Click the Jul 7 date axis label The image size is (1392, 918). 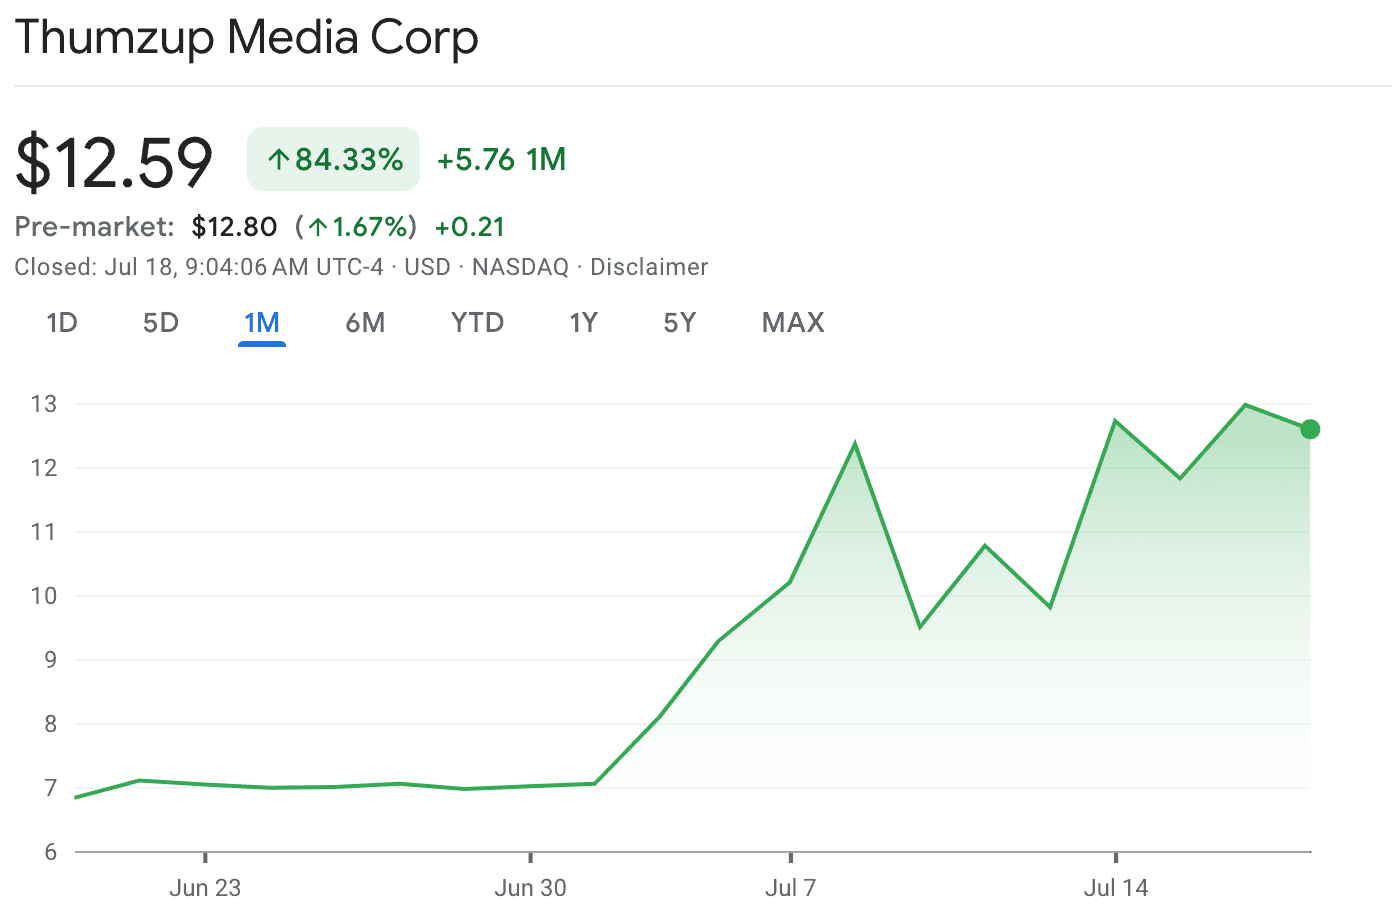pyautogui.click(x=790, y=887)
